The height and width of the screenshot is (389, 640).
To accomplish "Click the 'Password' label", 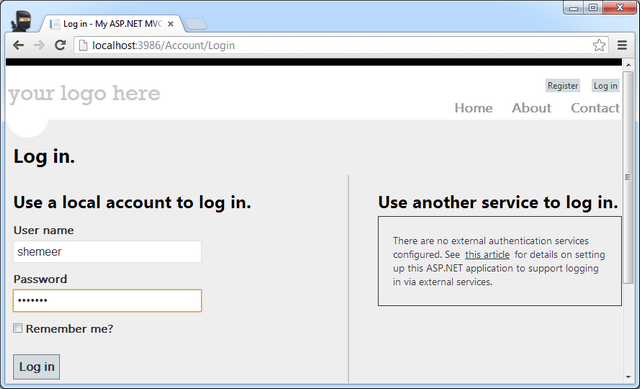I will click(x=40, y=279).
